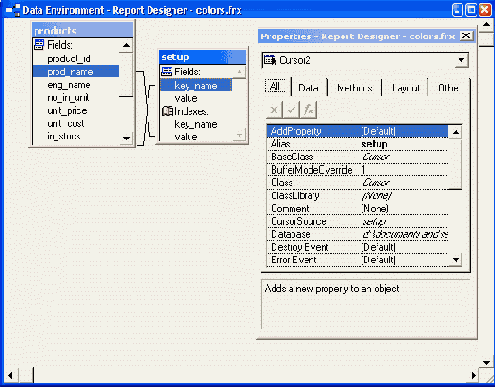This screenshot has height=387, width=495.
Task: Click right arrow of horizontal scrollbar
Action: point(474,376)
